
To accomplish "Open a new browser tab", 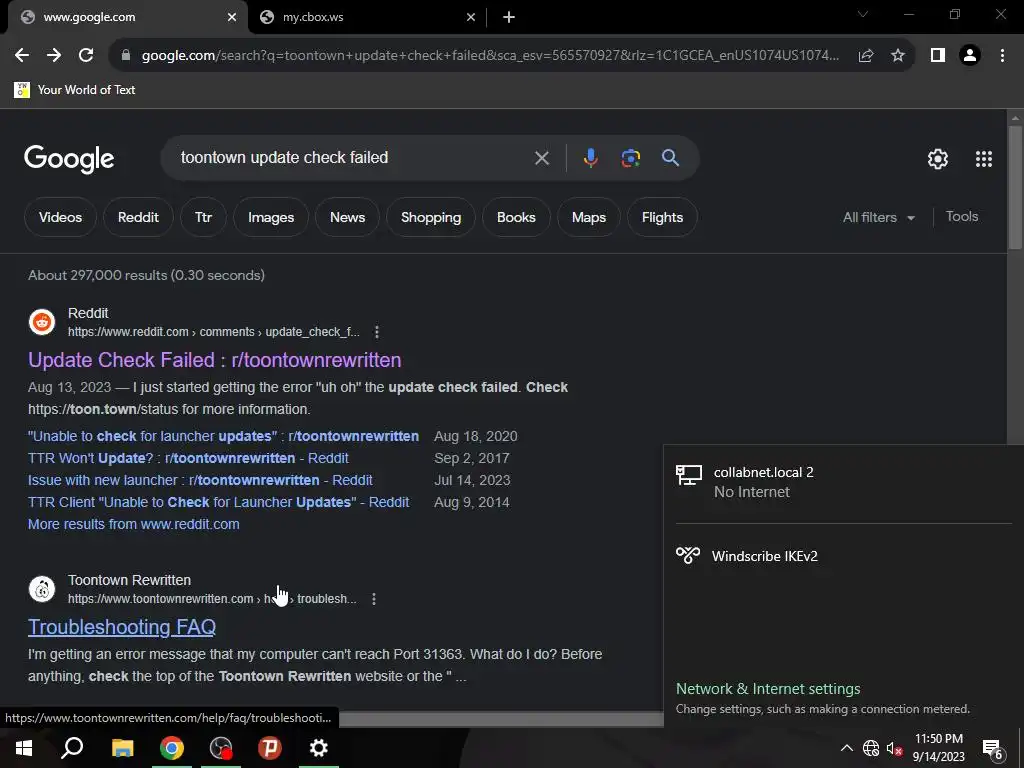I will [509, 18].
